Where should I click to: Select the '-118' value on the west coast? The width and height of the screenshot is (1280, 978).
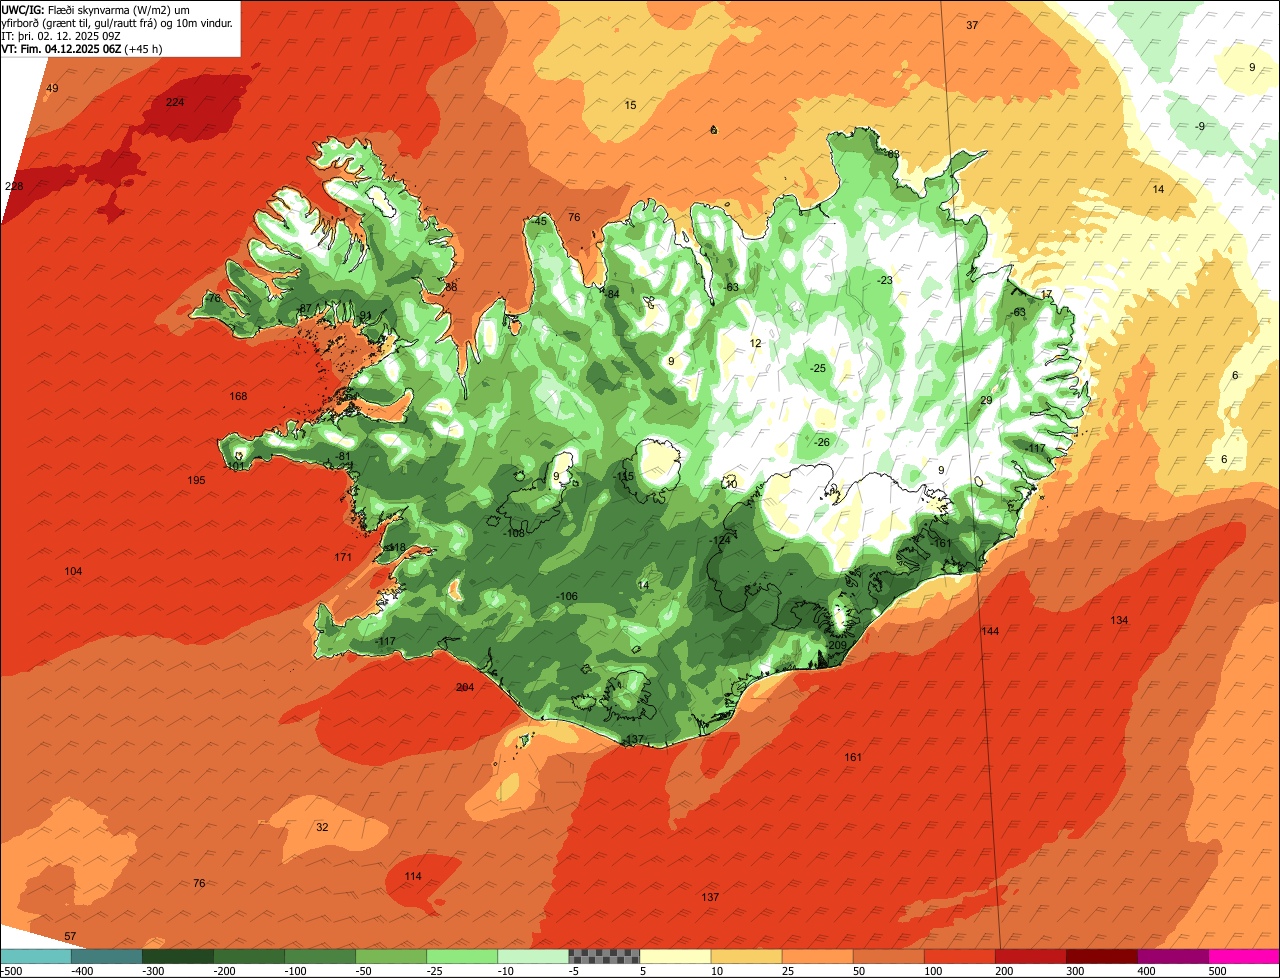coord(396,547)
